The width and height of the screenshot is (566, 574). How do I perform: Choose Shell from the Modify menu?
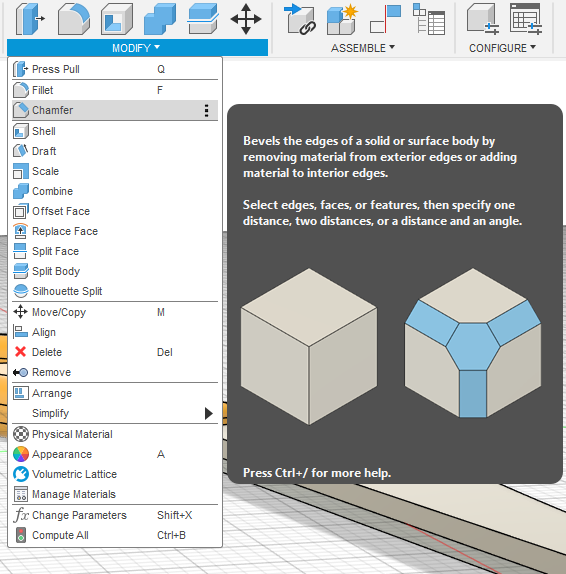[x=115, y=131]
